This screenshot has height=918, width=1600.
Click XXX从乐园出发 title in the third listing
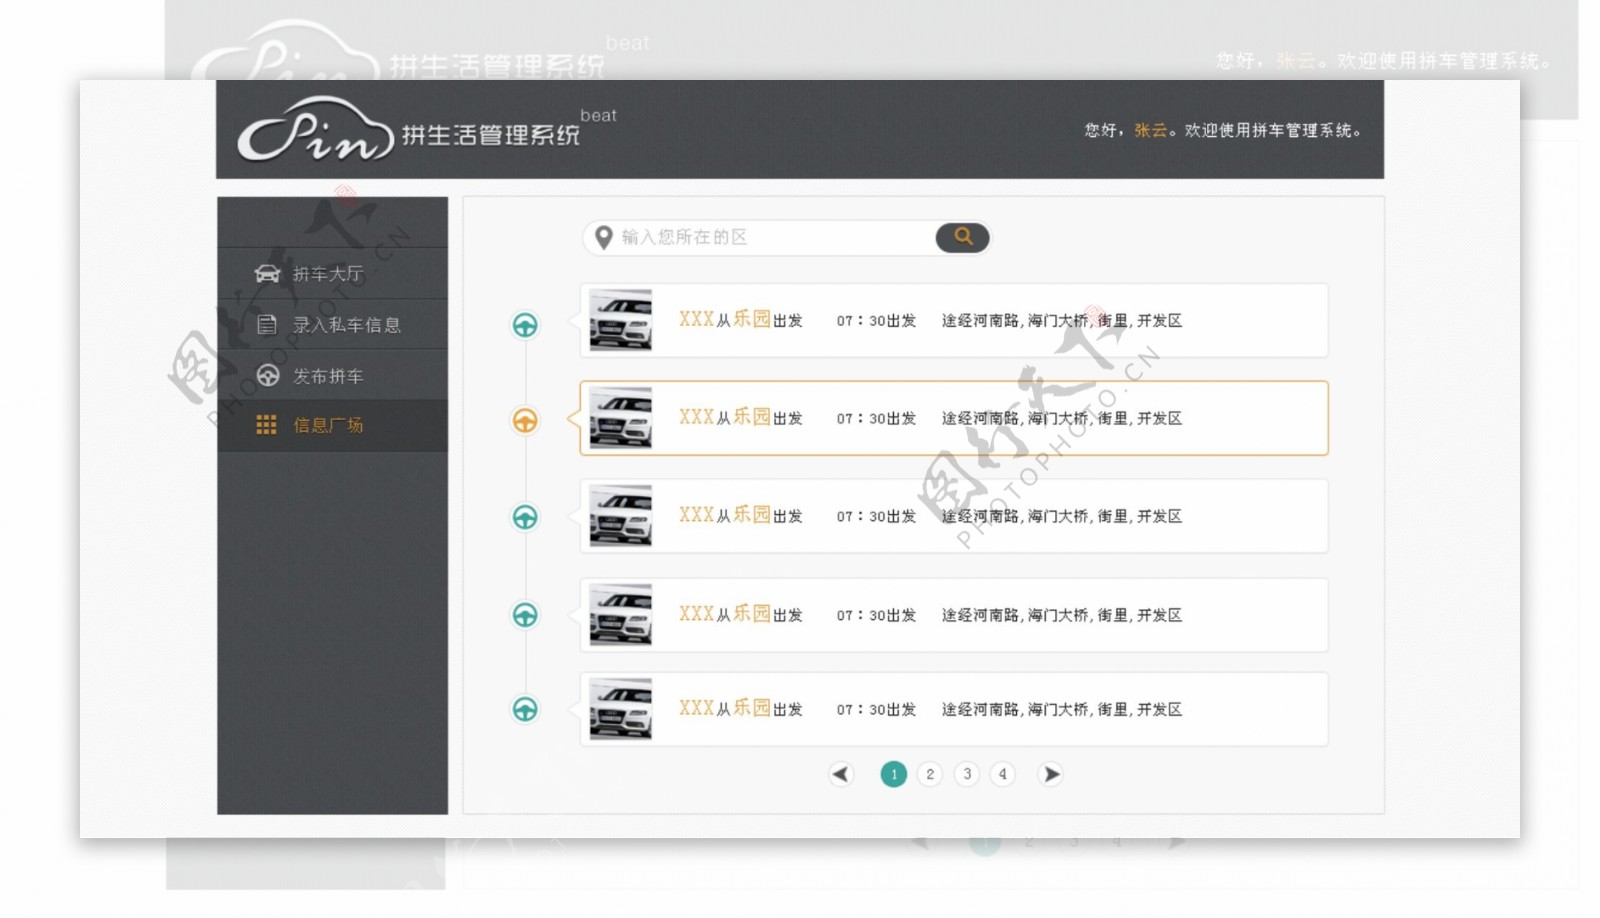(x=741, y=515)
